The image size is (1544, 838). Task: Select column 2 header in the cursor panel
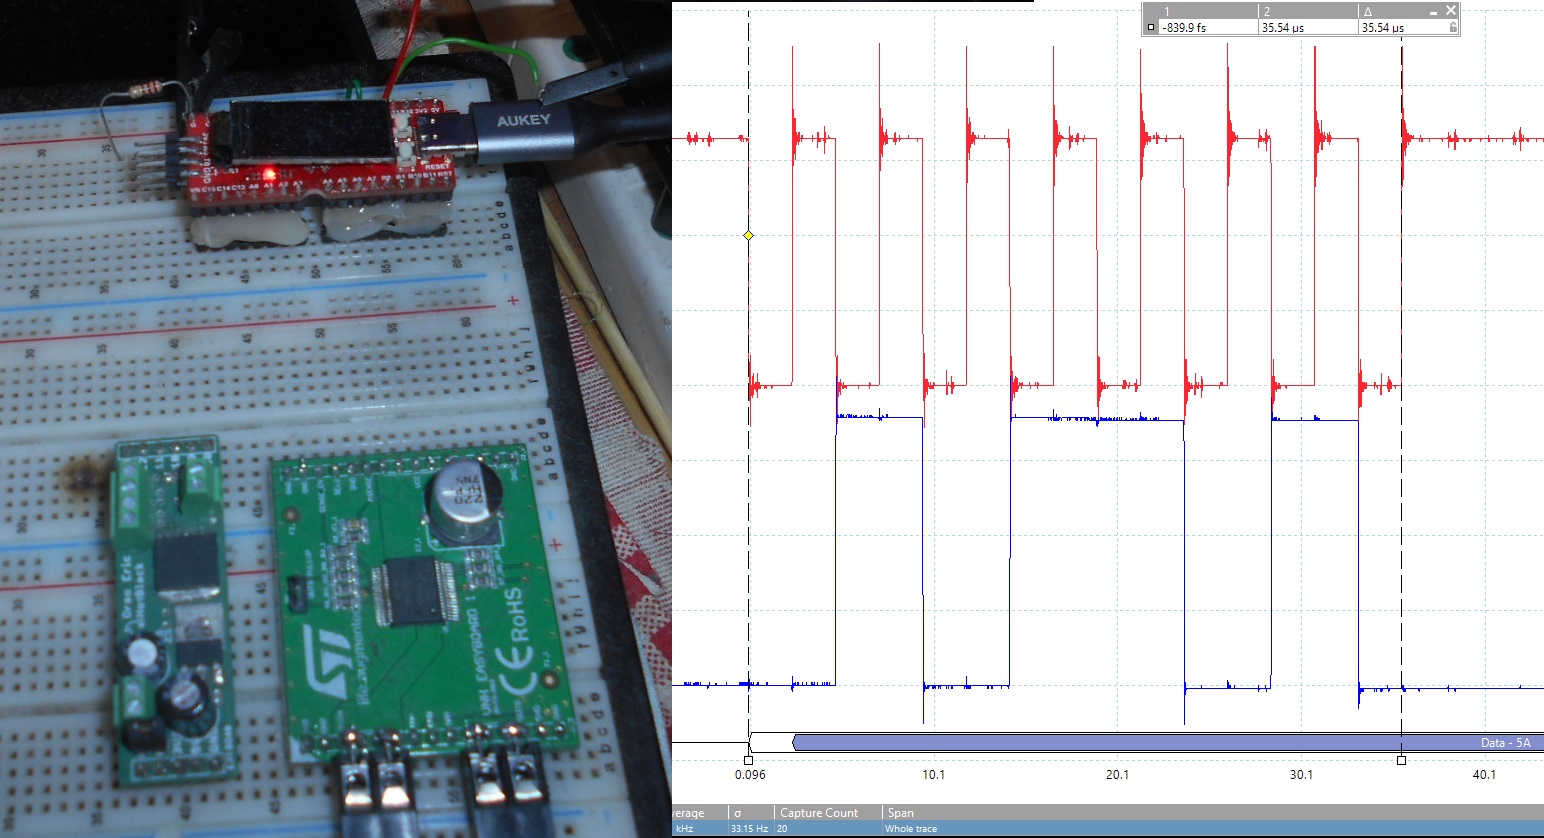1266,11
